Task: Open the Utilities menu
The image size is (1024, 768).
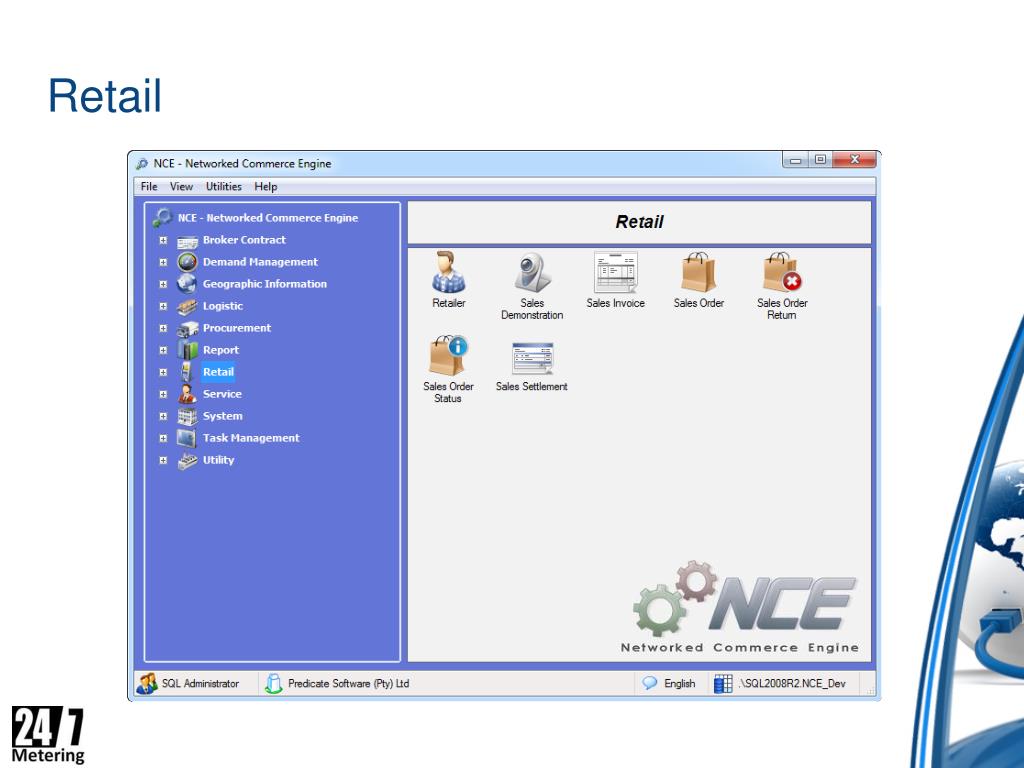Action: tap(224, 186)
